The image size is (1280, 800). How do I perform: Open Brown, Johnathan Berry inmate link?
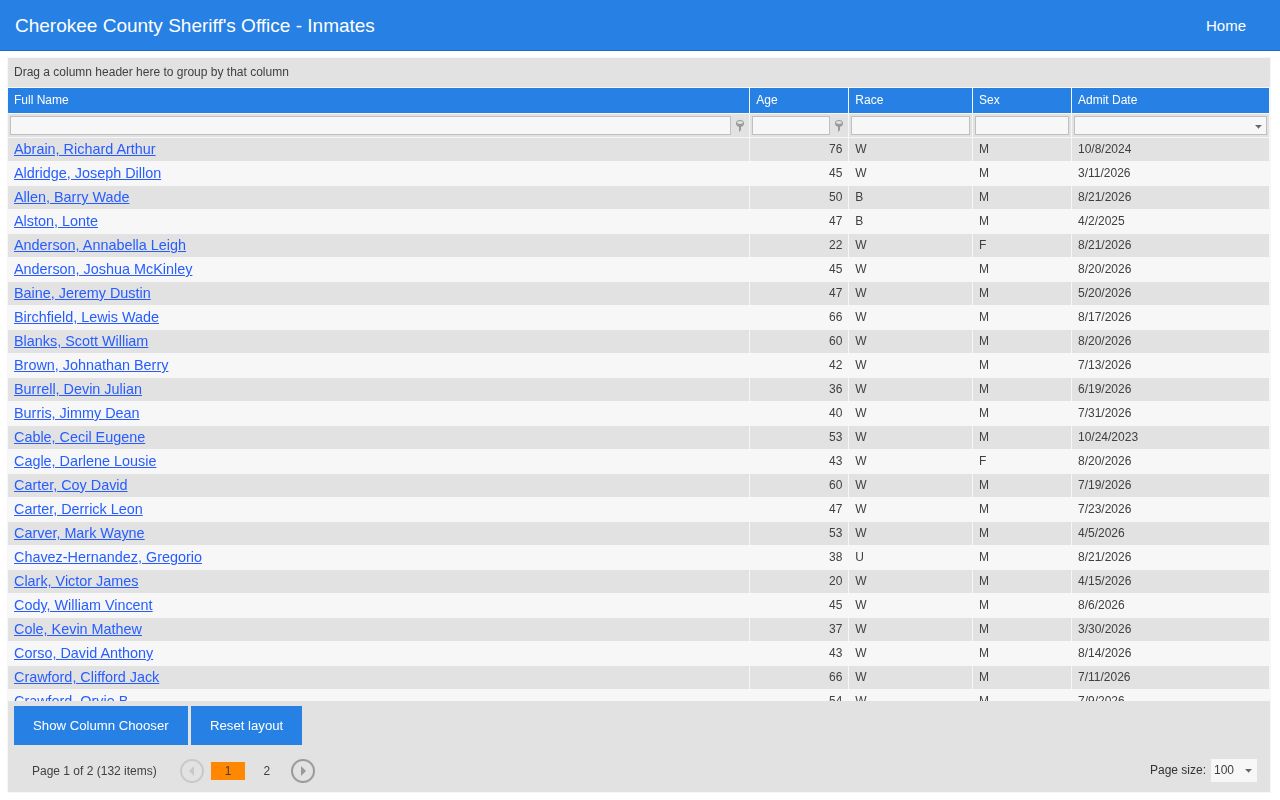pos(91,365)
